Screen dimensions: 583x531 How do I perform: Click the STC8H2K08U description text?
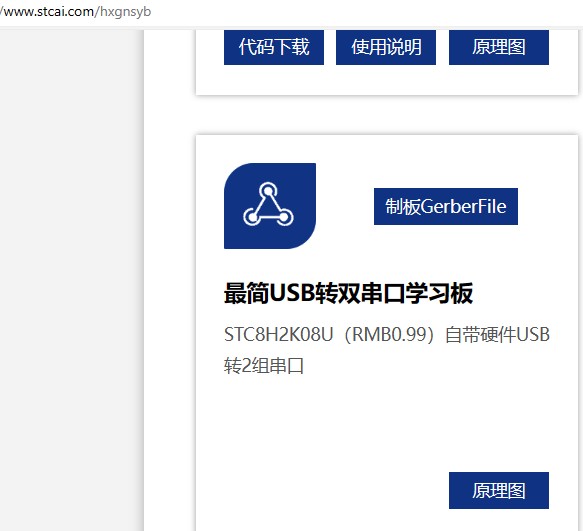click(x=387, y=350)
